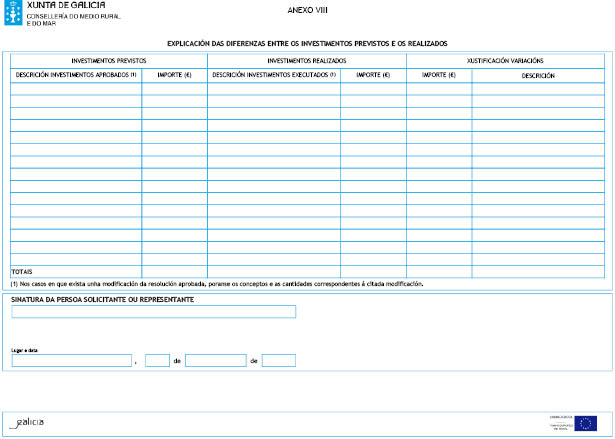The height and width of the screenshot is (439, 615).
Task: Click the day field after the comma
Action: [157, 361]
